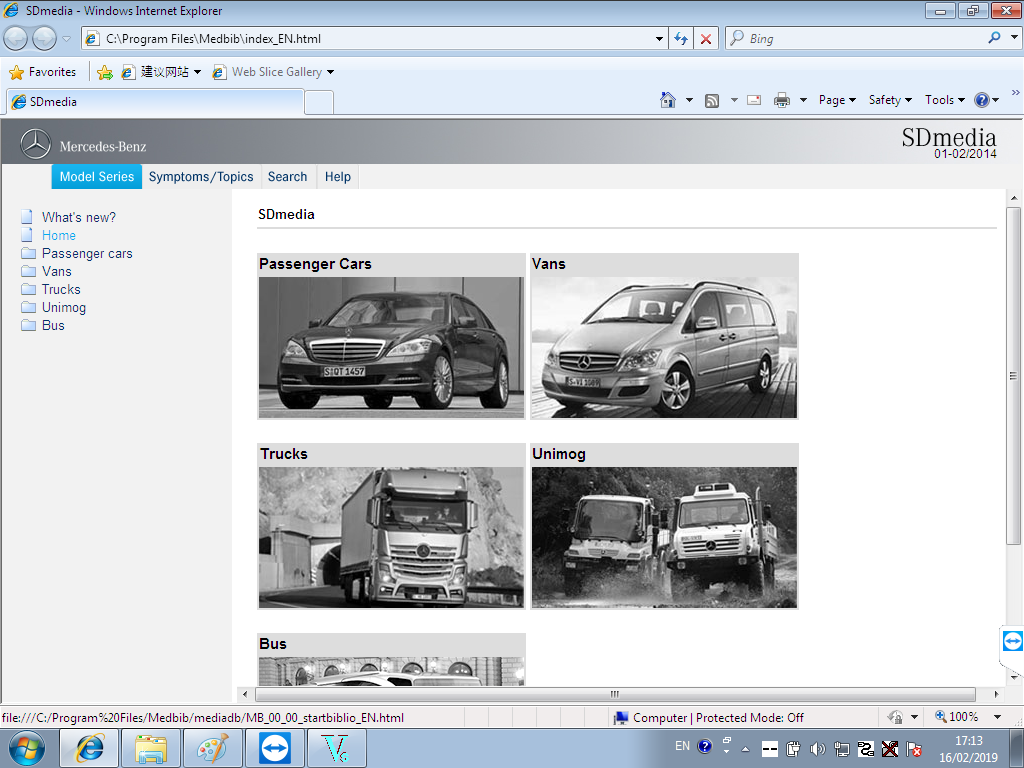
Task: Expand the Safety dropdown menu
Action: click(x=890, y=100)
